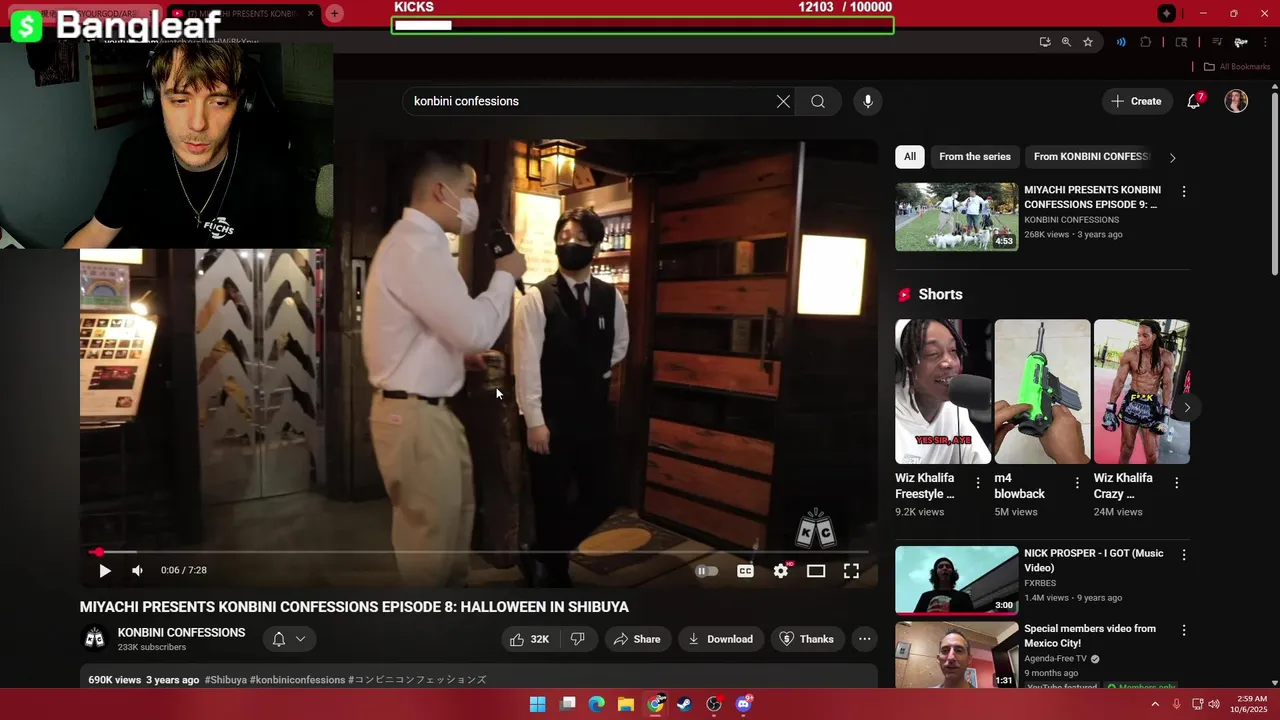The width and height of the screenshot is (1280, 720).
Task: Open Wiz Khalifa Freestyle short
Action: tap(943, 391)
